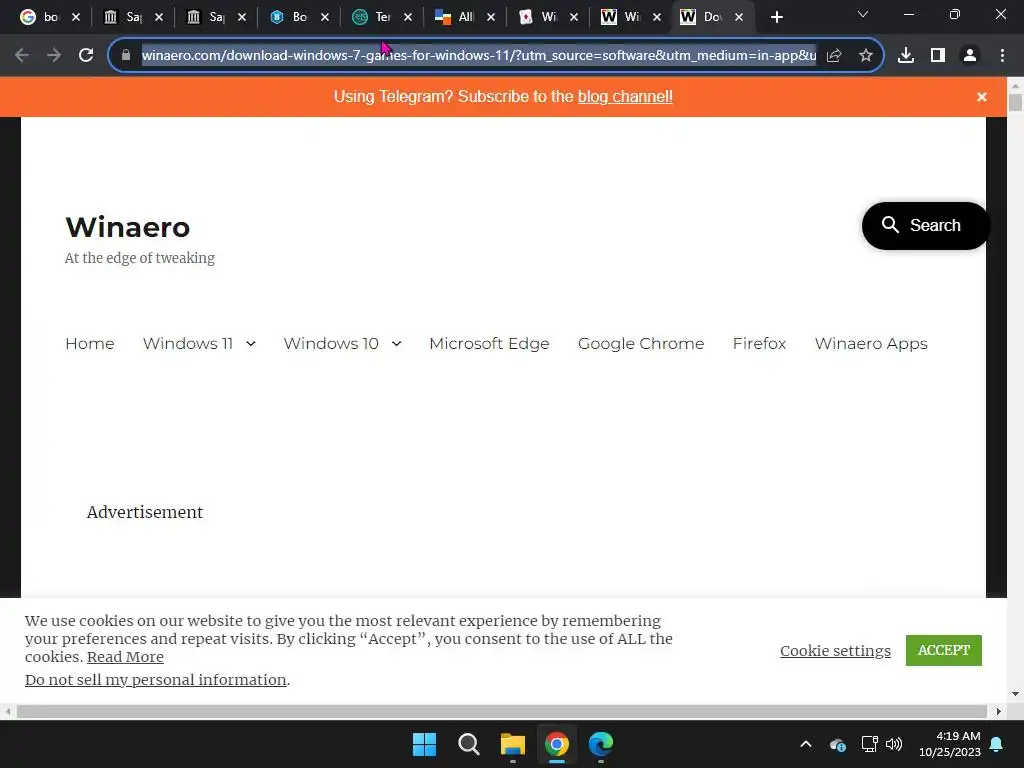Open the volume speaker tray icon
The width and height of the screenshot is (1024, 768).
[894, 744]
